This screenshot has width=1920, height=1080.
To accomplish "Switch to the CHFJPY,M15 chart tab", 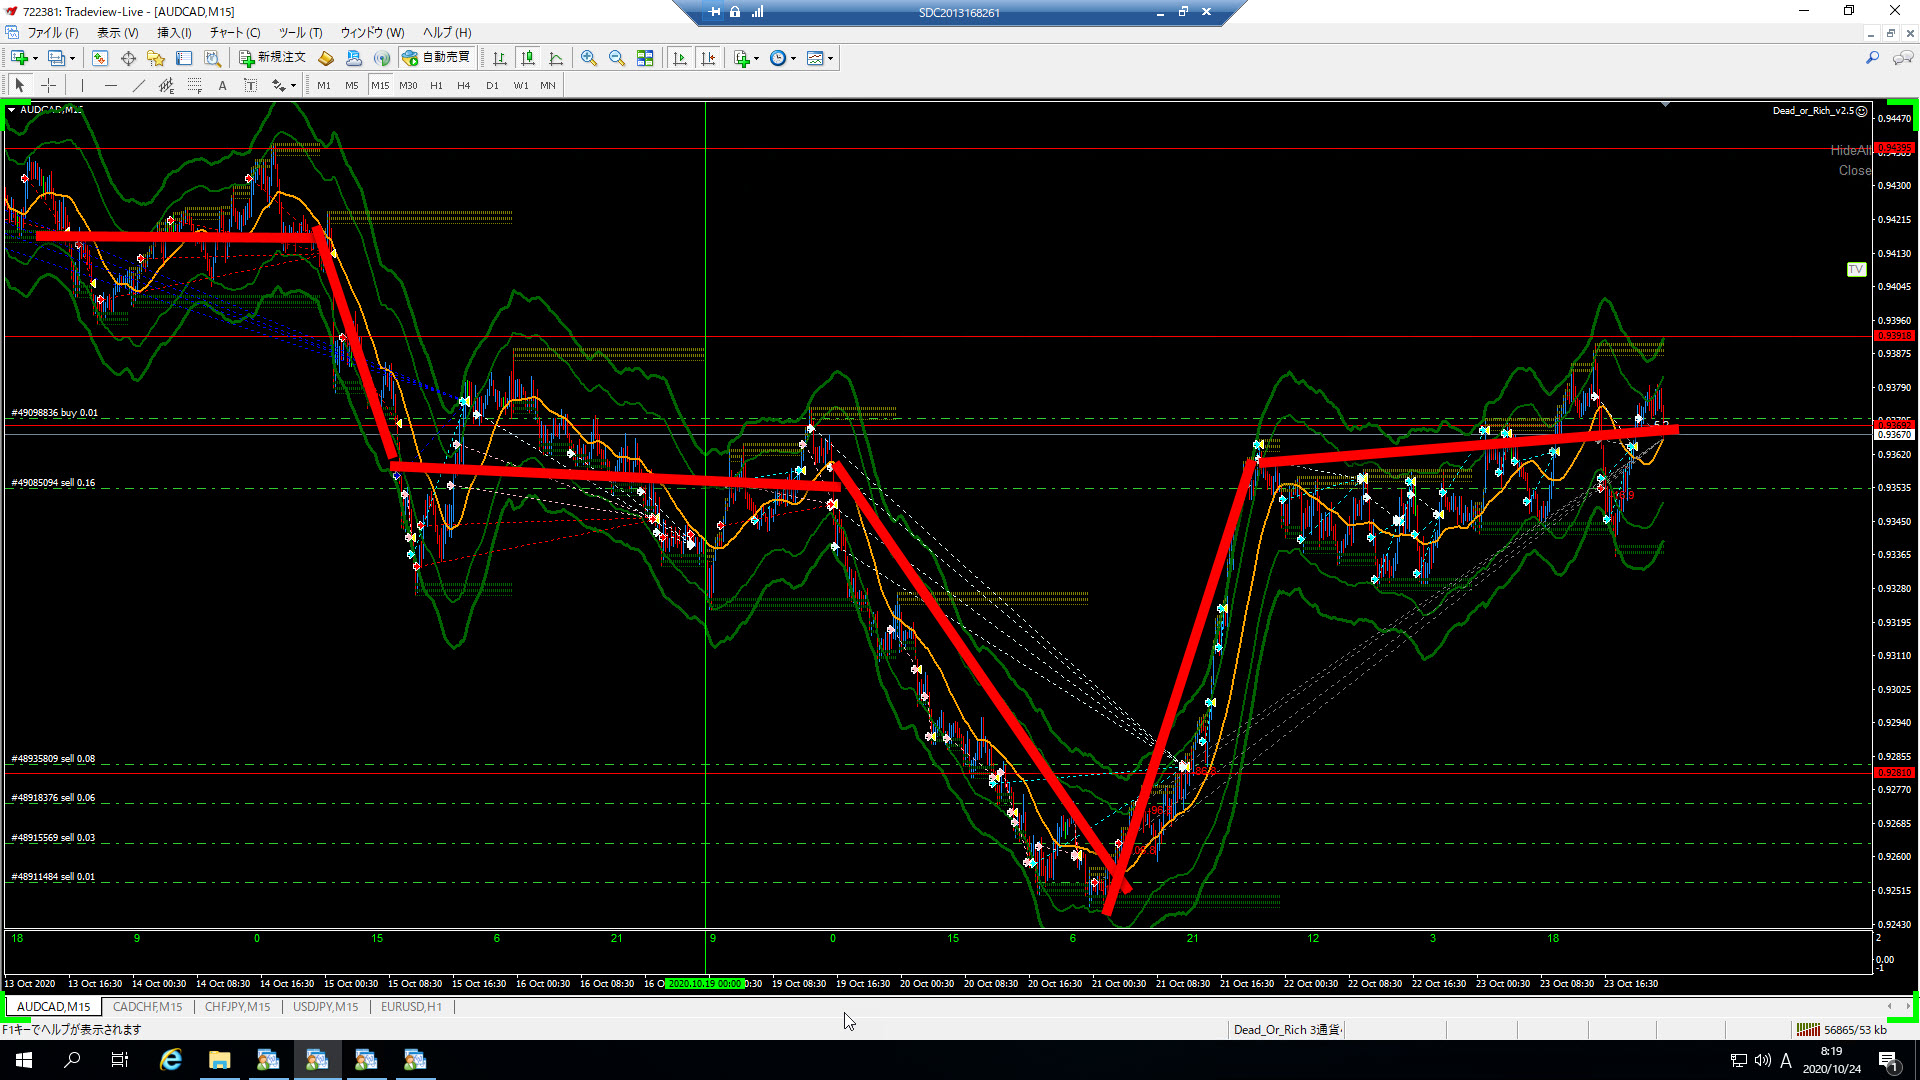I will click(237, 1007).
